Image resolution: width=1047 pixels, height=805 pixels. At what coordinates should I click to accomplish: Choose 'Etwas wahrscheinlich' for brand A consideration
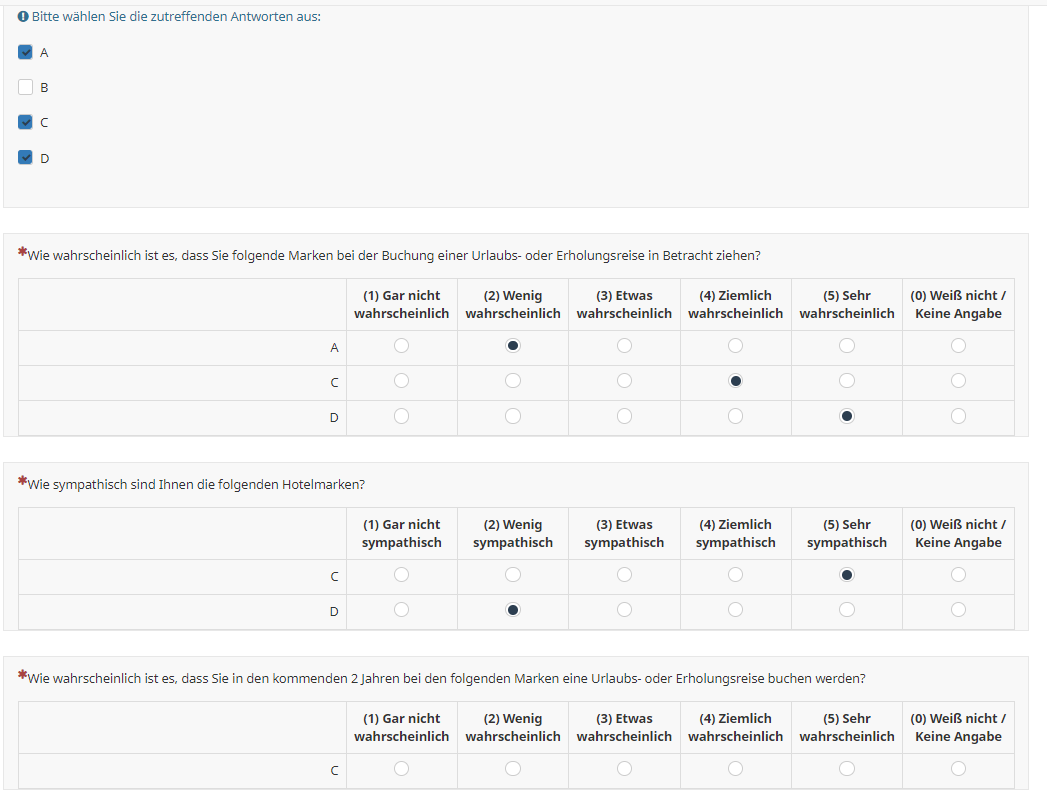624,346
